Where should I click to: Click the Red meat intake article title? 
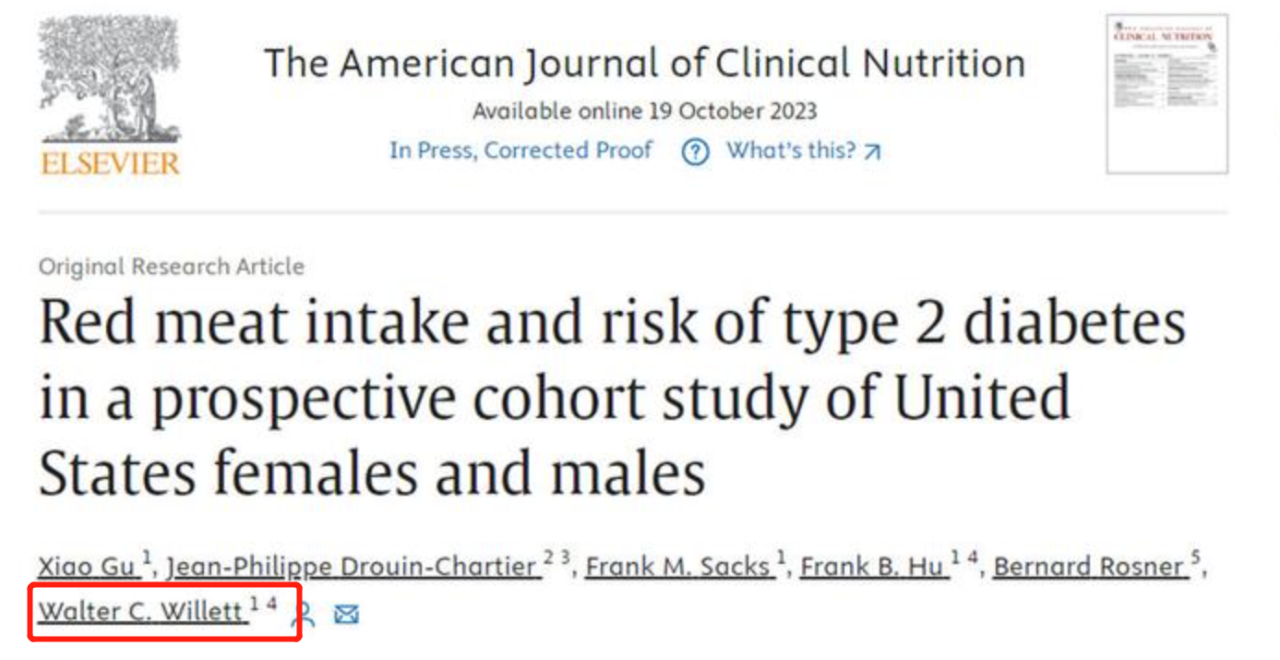[612, 398]
